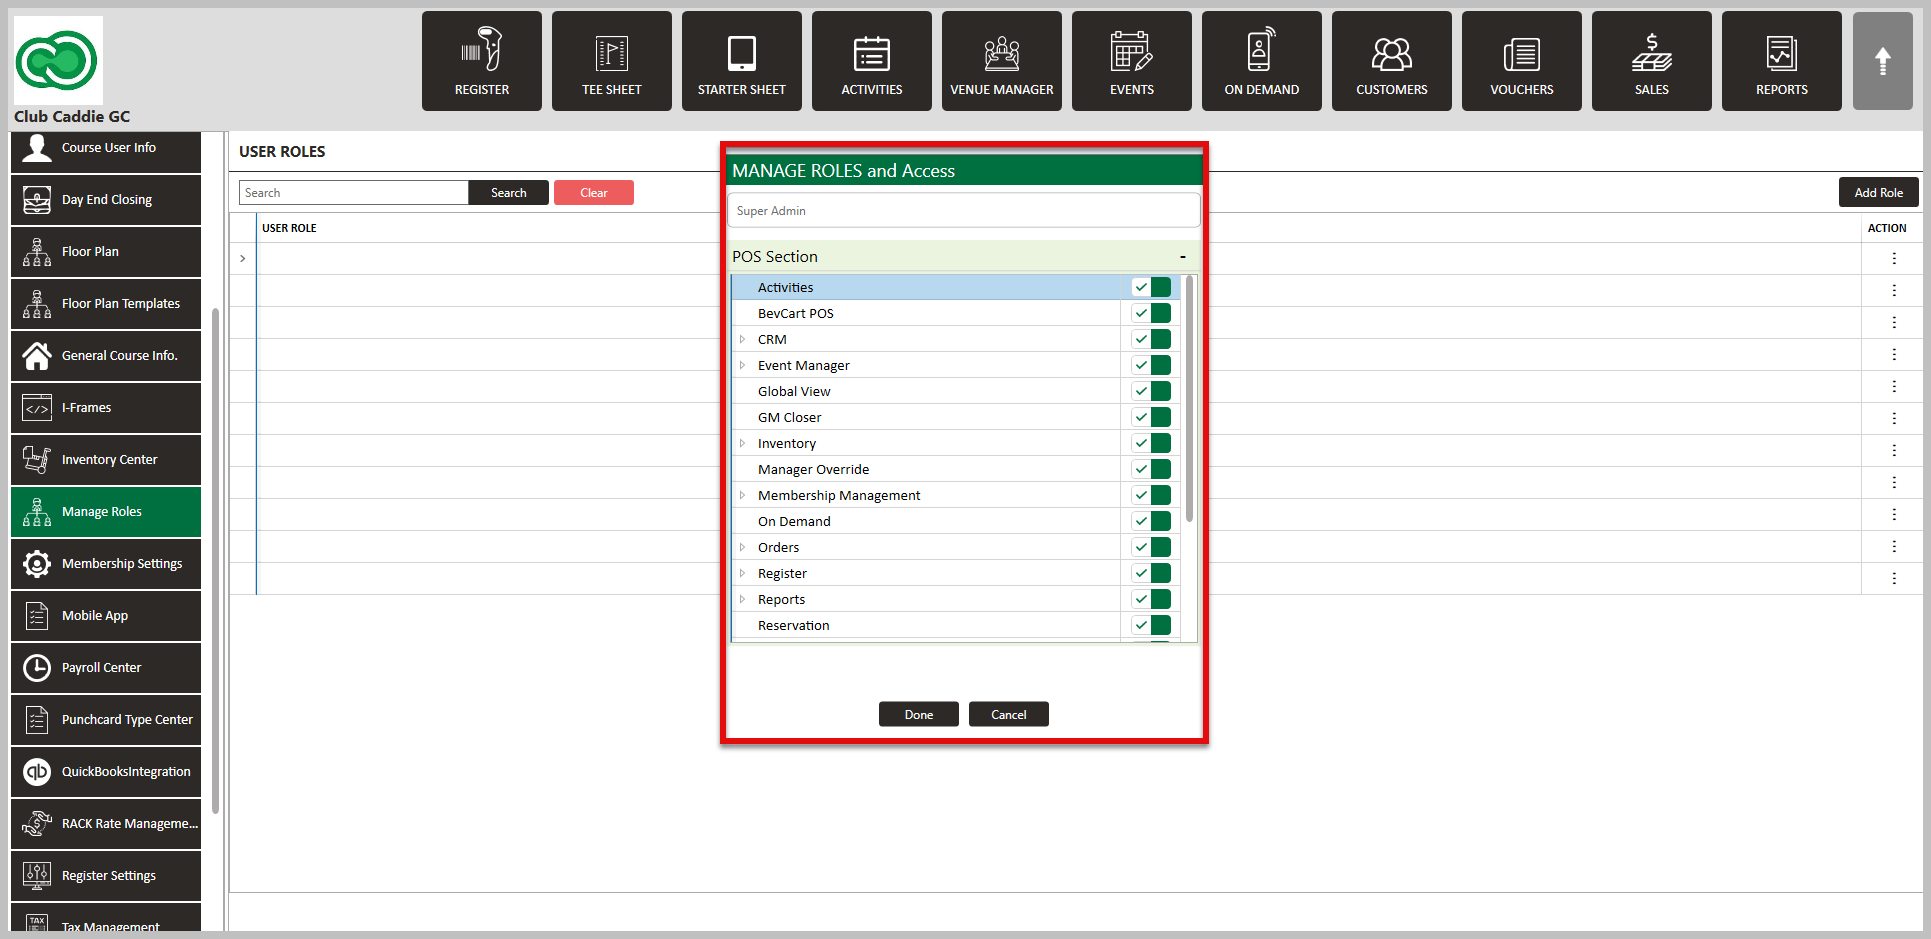Expand the Membership Management tree row
The width and height of the screenshot is (1931, 939).
[742, 495]
